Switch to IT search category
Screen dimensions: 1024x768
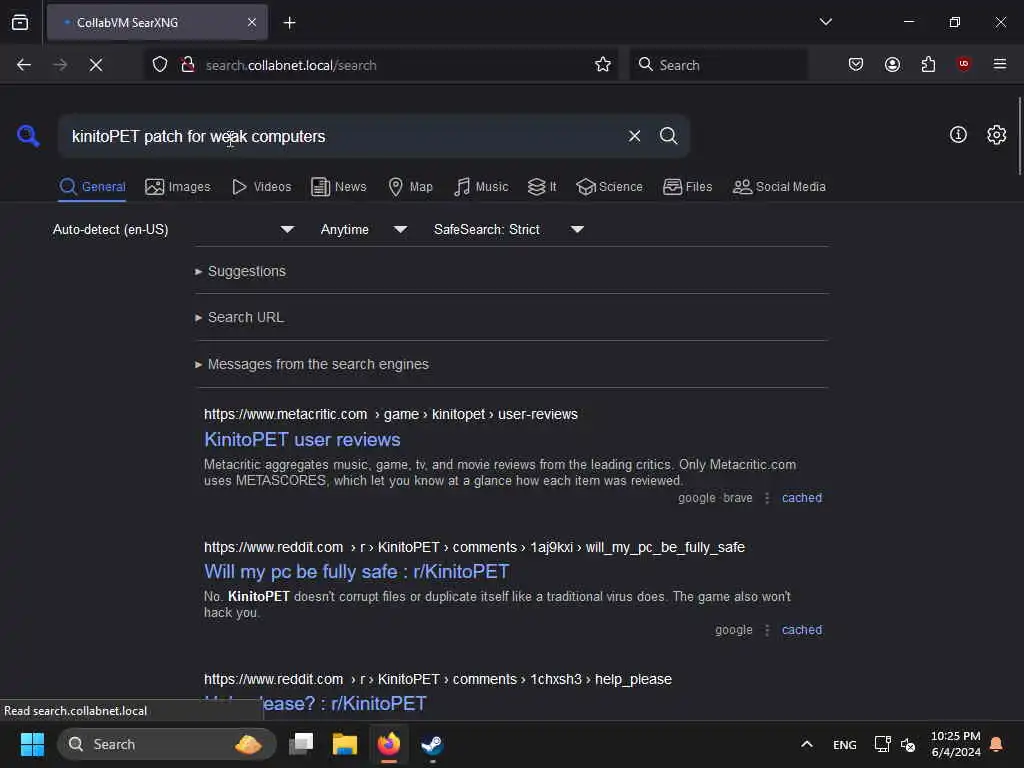tap(542, 187)
